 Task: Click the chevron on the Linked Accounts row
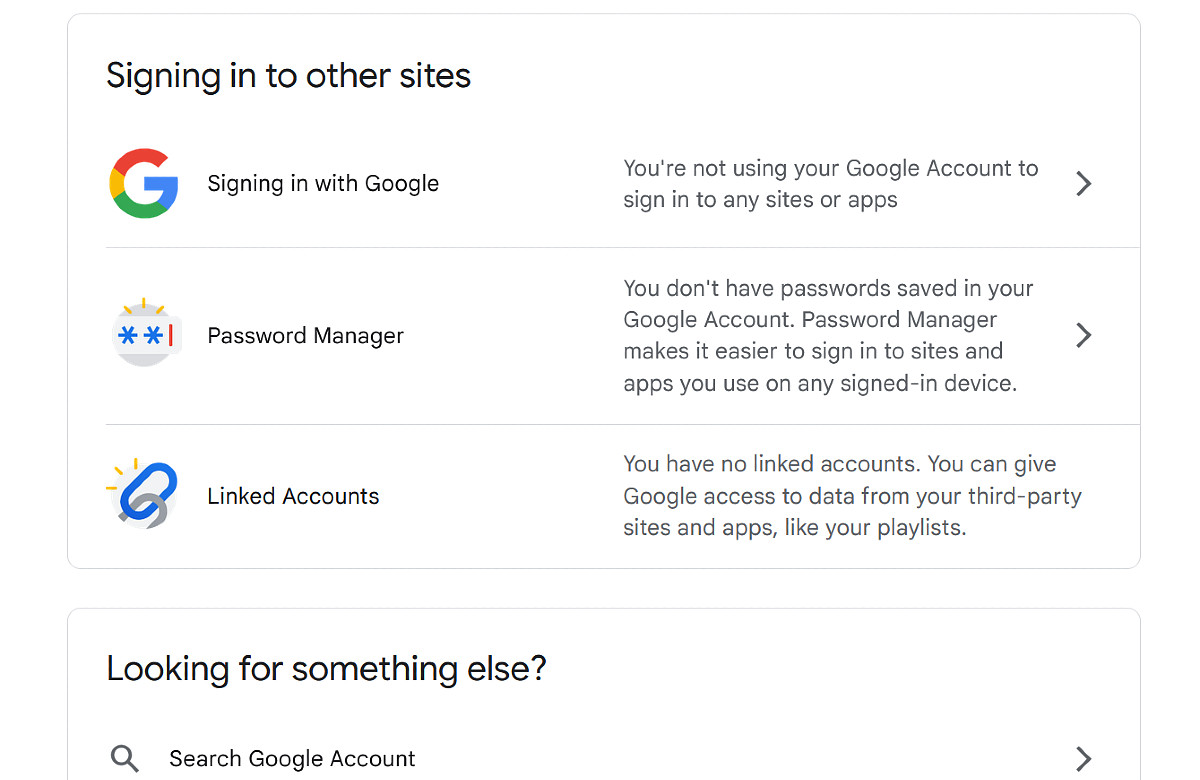[1083, 497]
